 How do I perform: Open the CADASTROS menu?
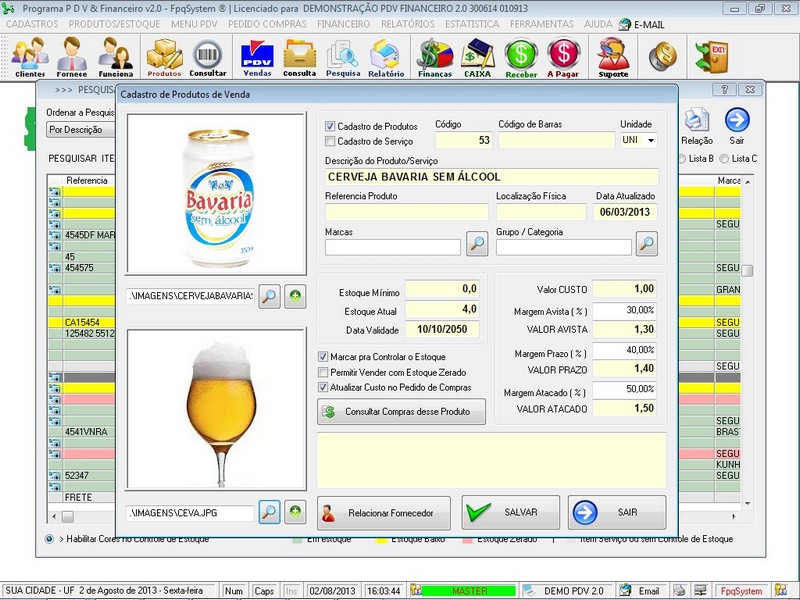point(32,24)
